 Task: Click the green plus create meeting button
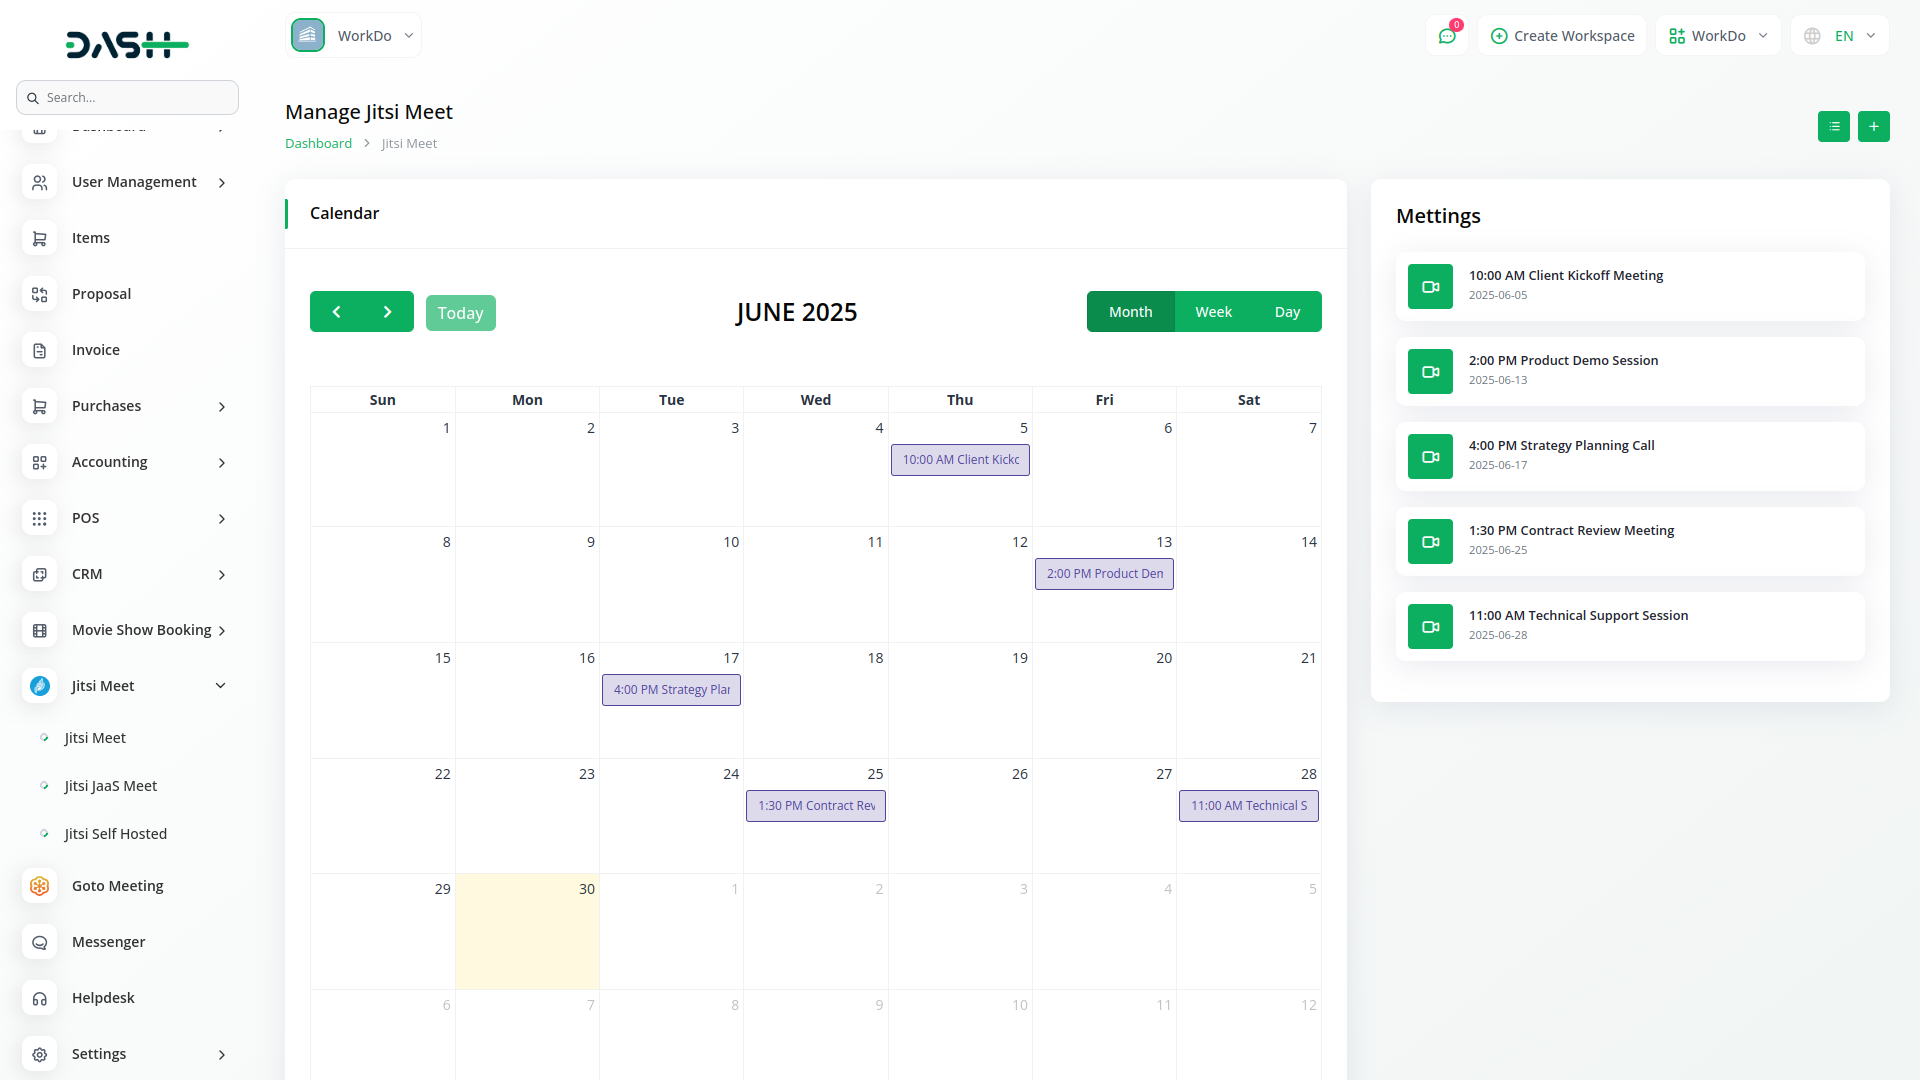pos(1873,127)
